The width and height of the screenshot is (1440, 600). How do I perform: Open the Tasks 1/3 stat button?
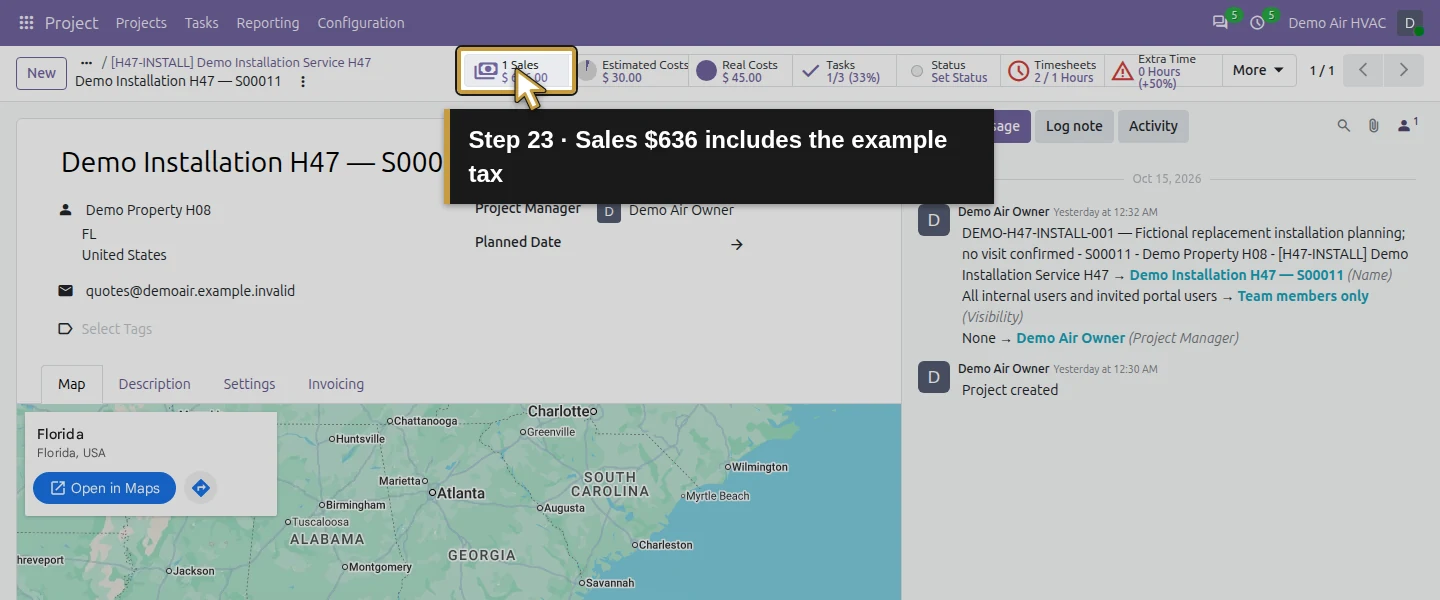(842, 70)
